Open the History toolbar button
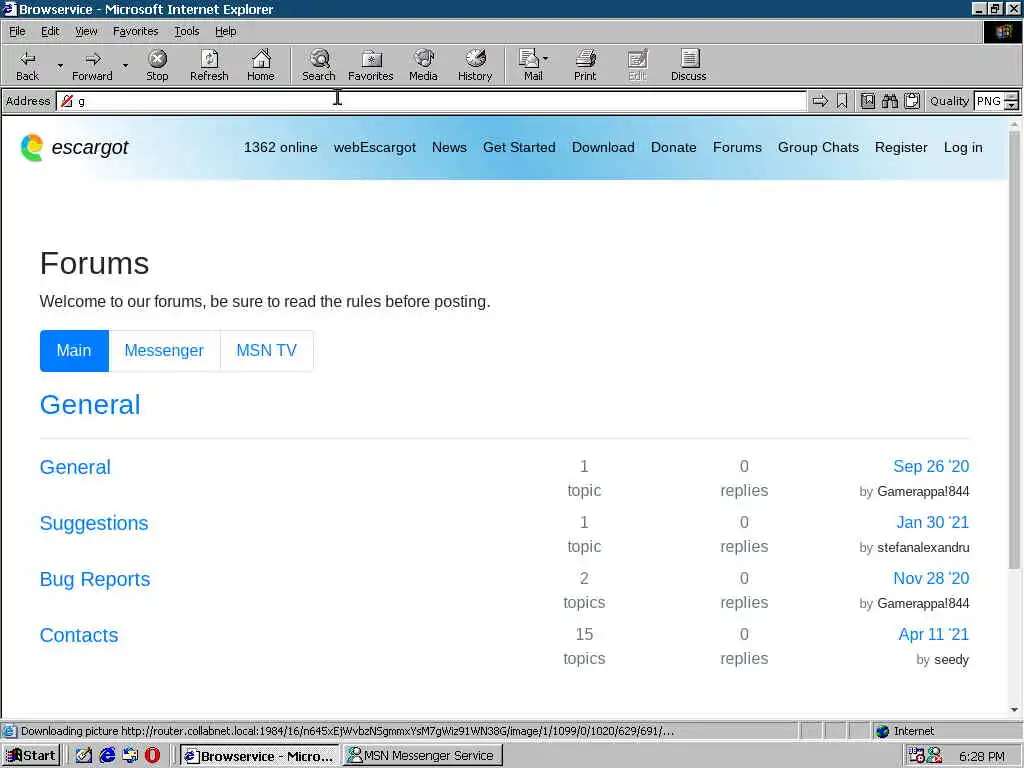This screenshot has height=768, width=1024. (x=475, y=65)
